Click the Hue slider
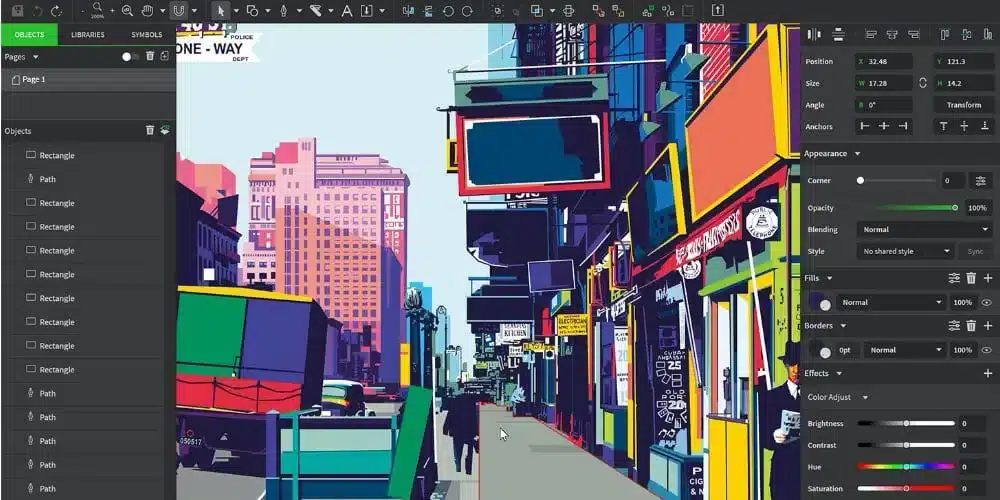Image resolution: width=1000 pixels, height=500 pixels. 906,466
